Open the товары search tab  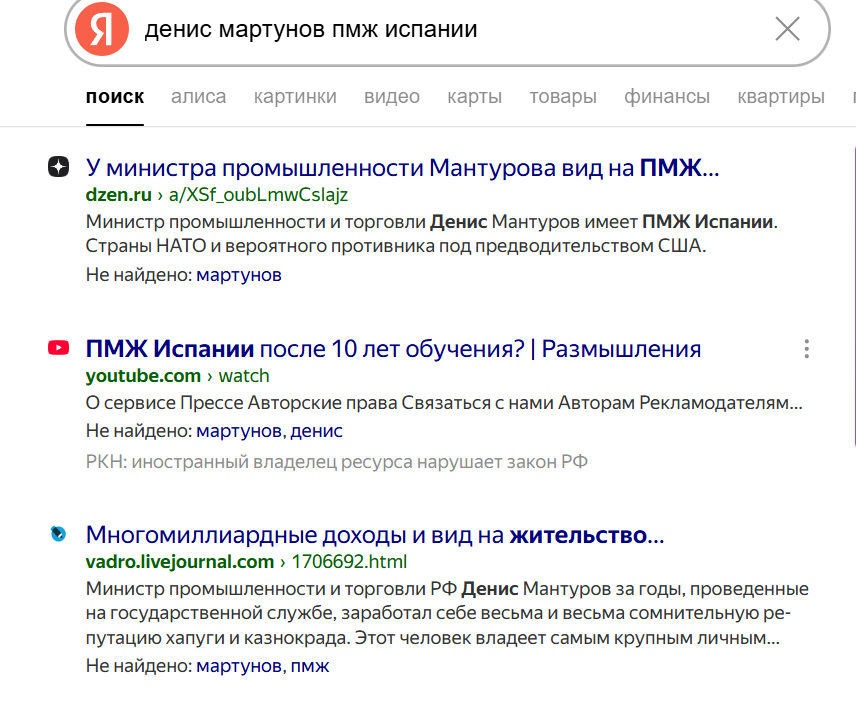(563, 97)
